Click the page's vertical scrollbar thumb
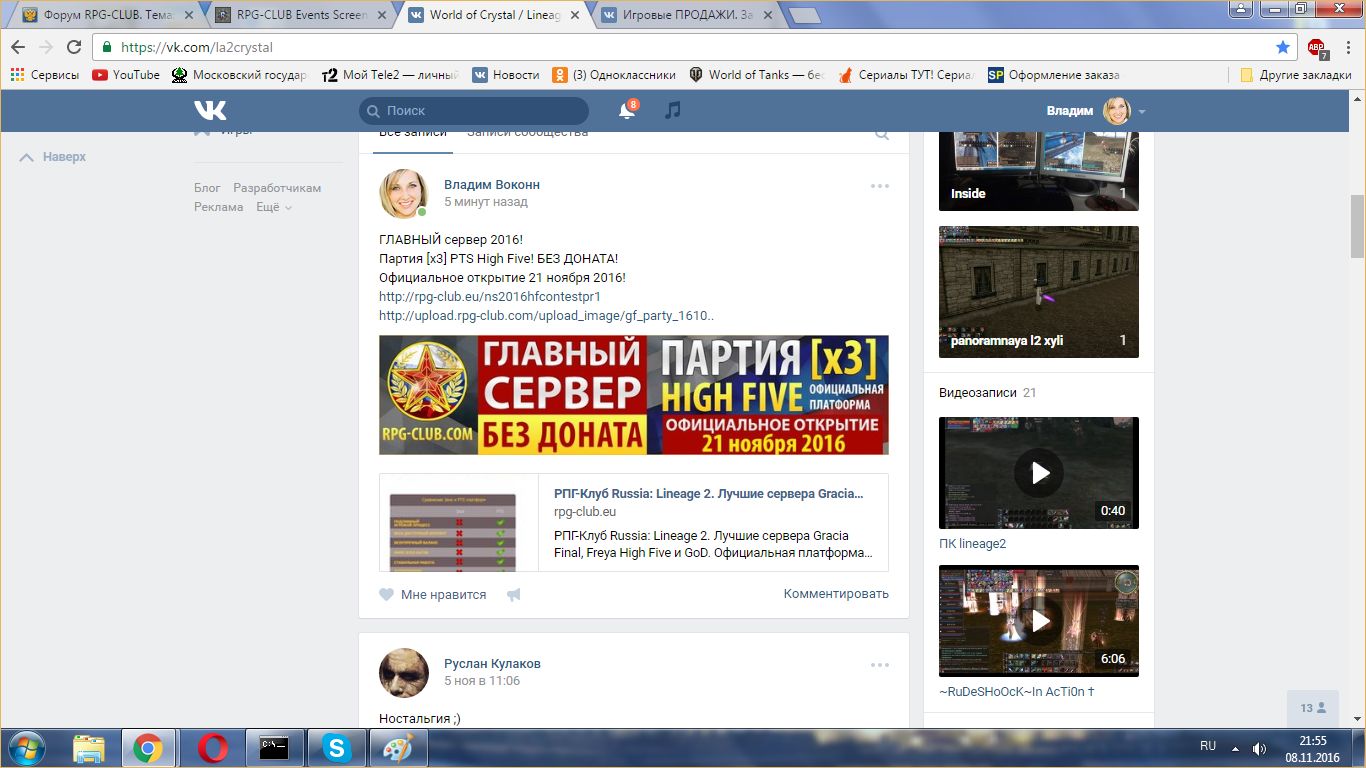 tap(1357, 226)
